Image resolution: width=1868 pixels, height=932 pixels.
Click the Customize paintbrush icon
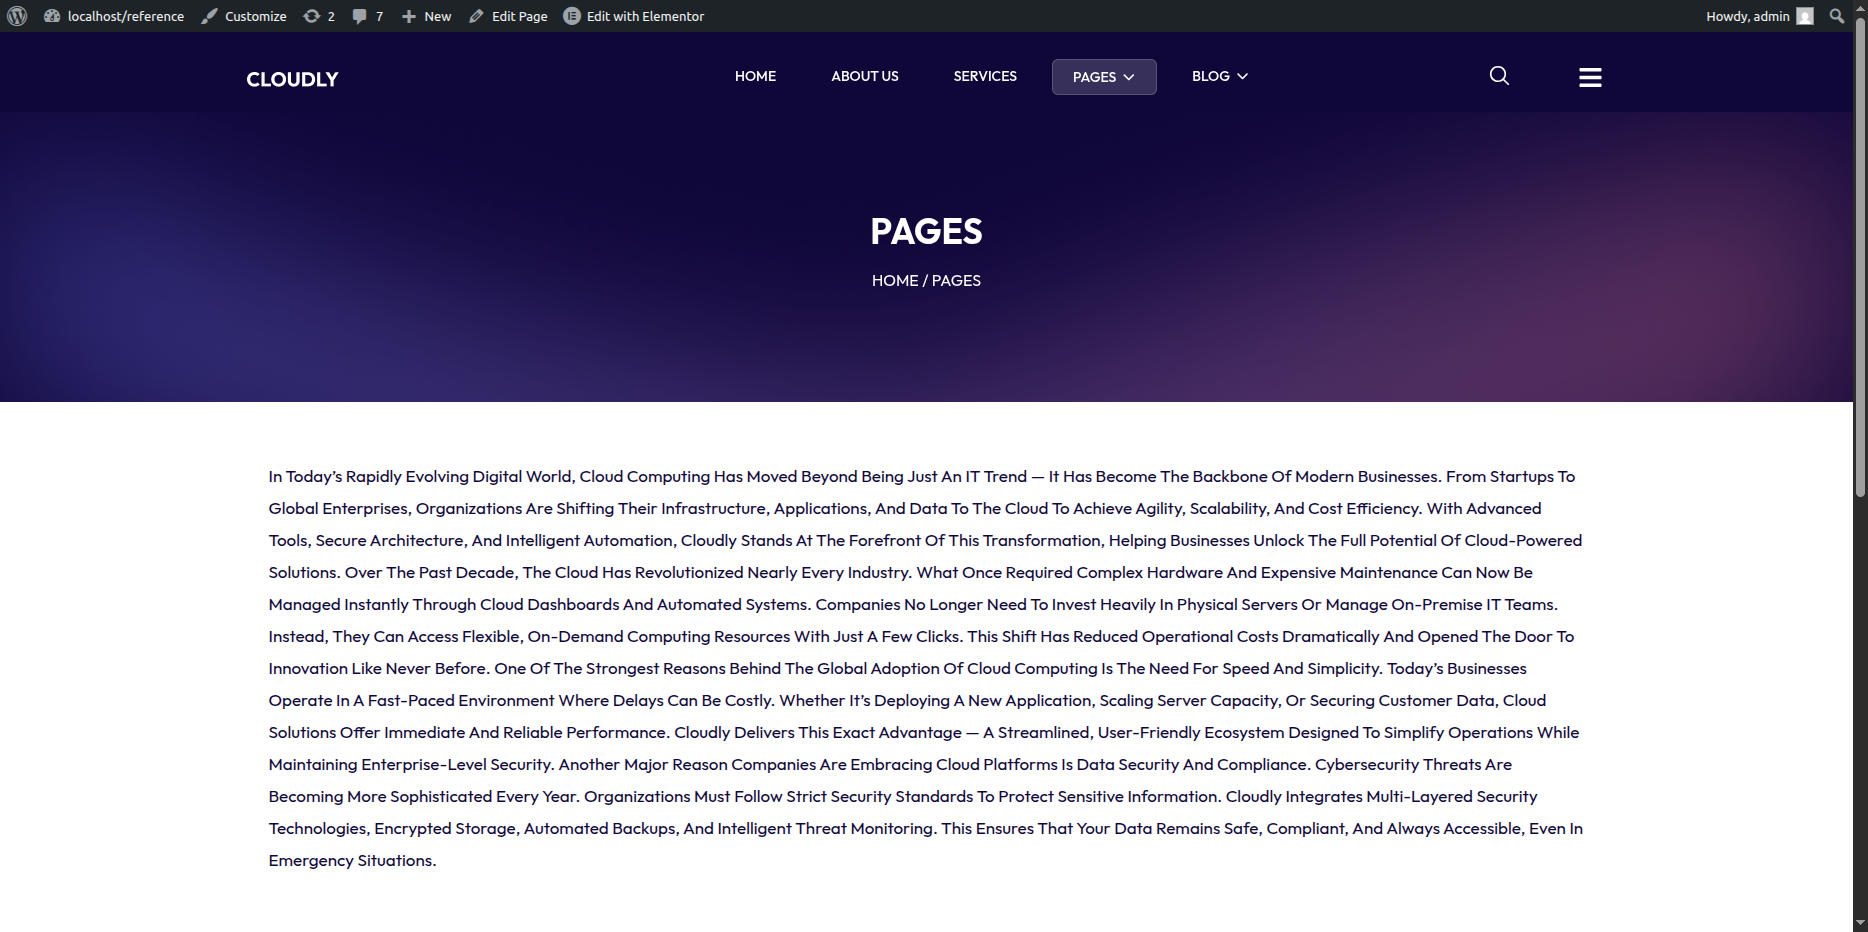point(209,16)
